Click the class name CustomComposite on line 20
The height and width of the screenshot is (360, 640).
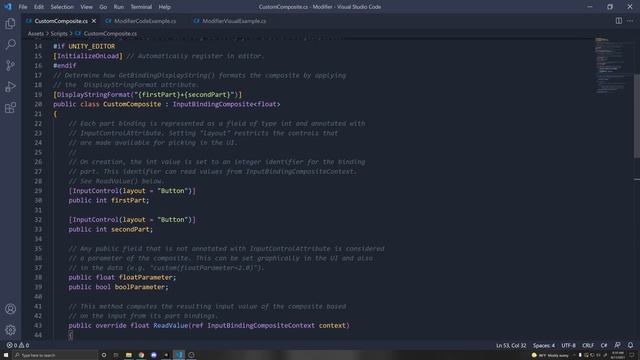(132, 104)
